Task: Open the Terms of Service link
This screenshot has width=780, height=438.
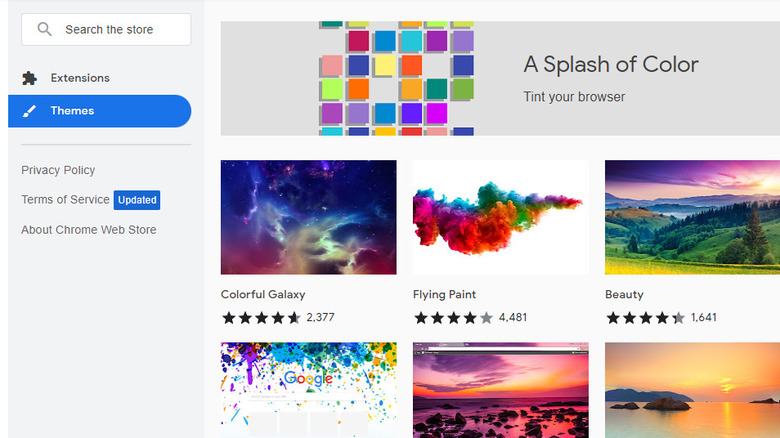Action: coord(65,200)
